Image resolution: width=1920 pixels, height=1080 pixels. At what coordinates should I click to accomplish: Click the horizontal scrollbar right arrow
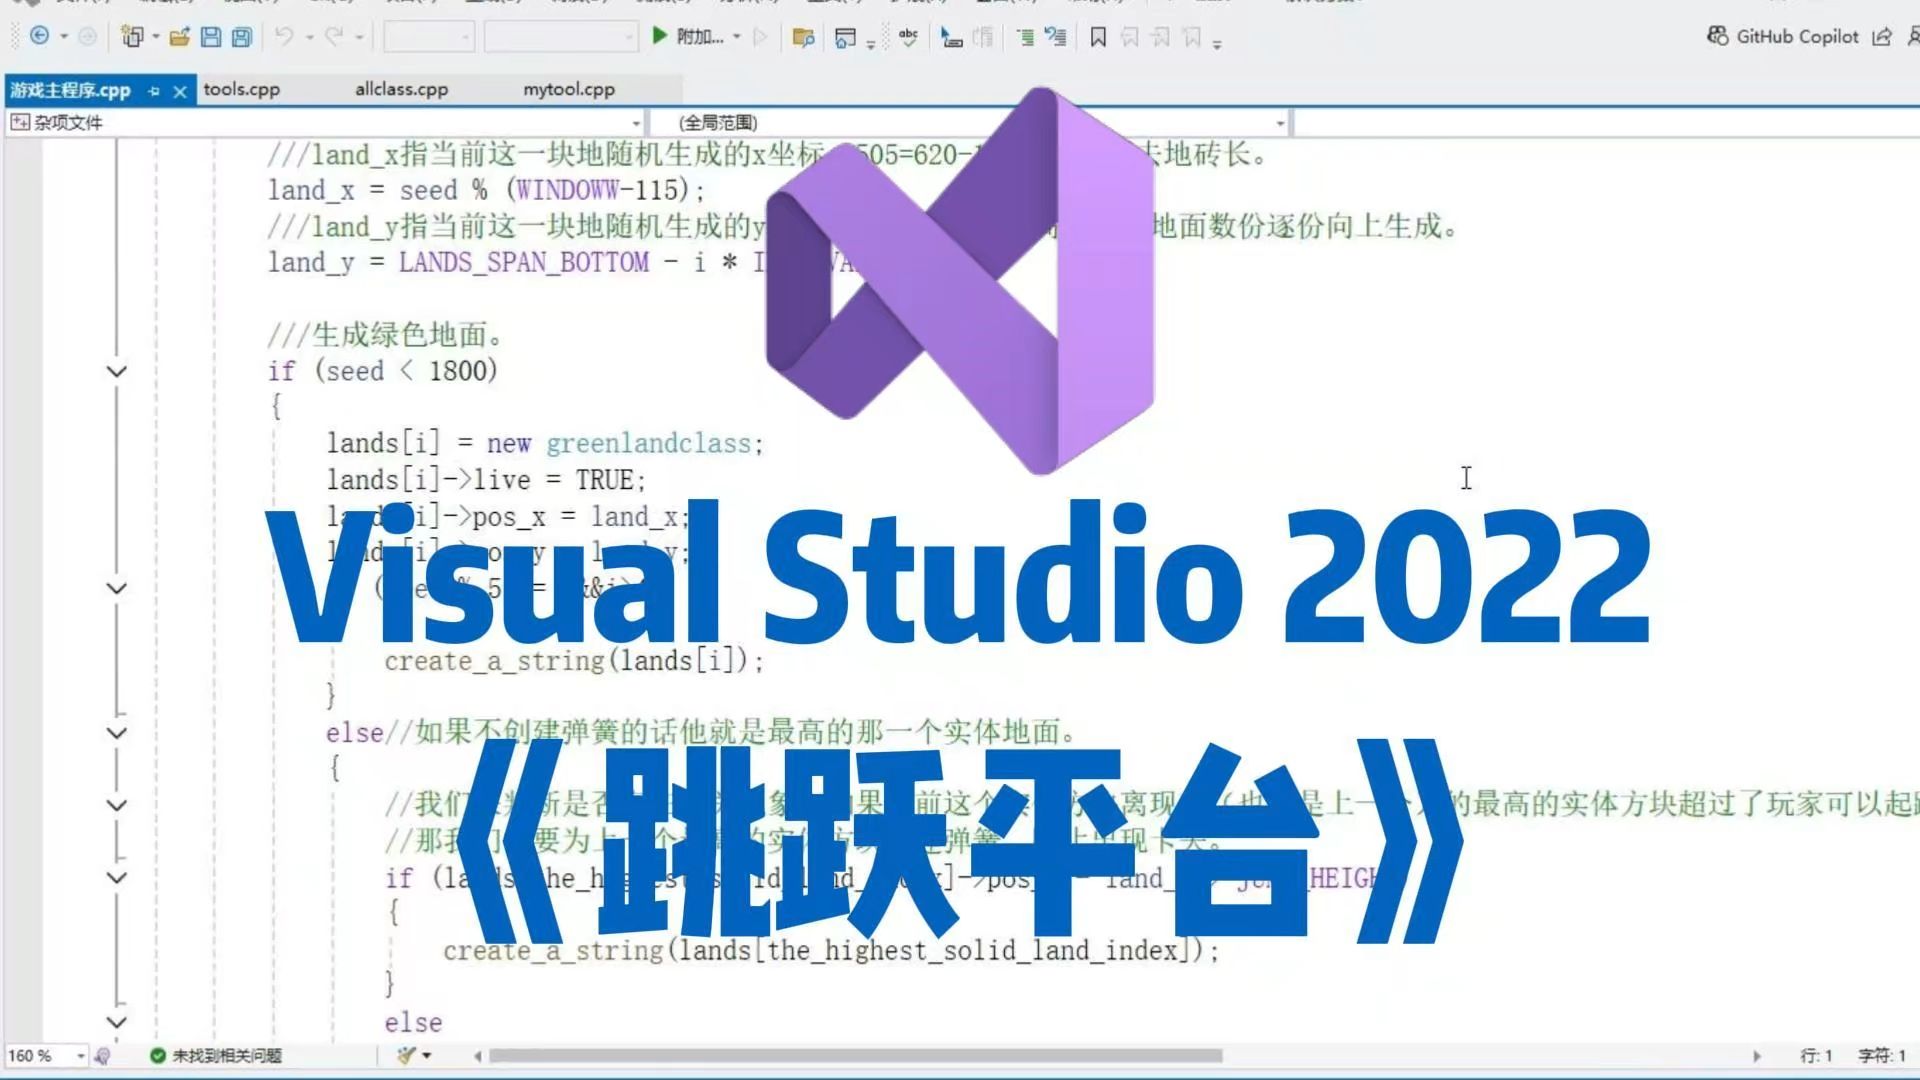(1757, 1055)
